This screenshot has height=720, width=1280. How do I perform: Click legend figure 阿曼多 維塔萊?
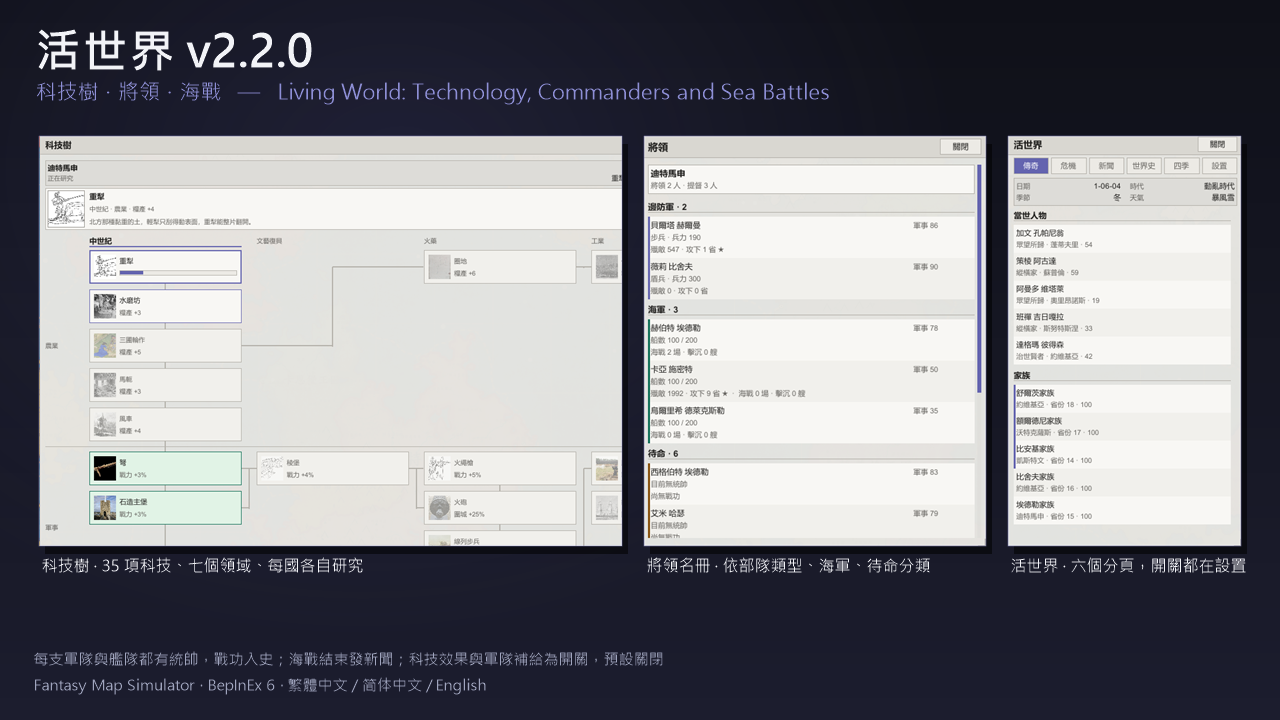[1122, 294]
